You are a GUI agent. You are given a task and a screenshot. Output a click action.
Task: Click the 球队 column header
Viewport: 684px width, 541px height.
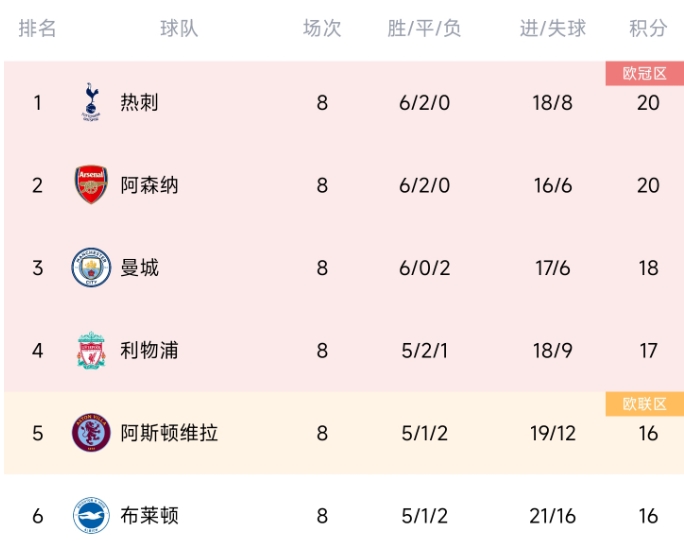pos(179,28)
